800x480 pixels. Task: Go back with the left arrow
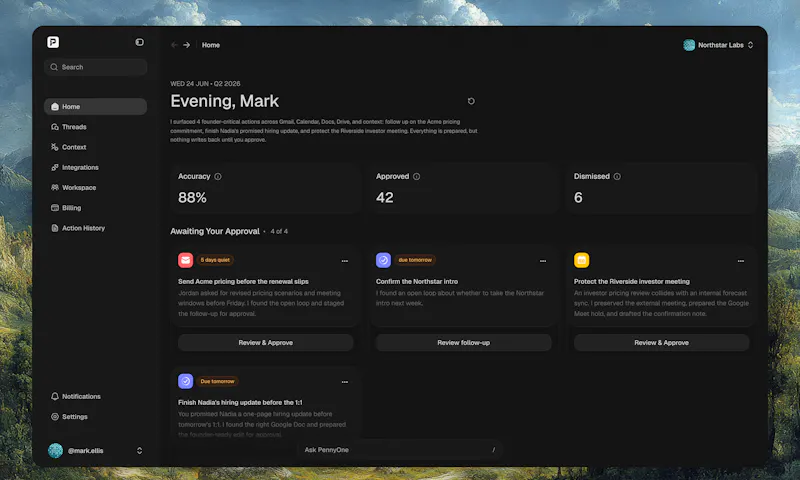(174, 45)
